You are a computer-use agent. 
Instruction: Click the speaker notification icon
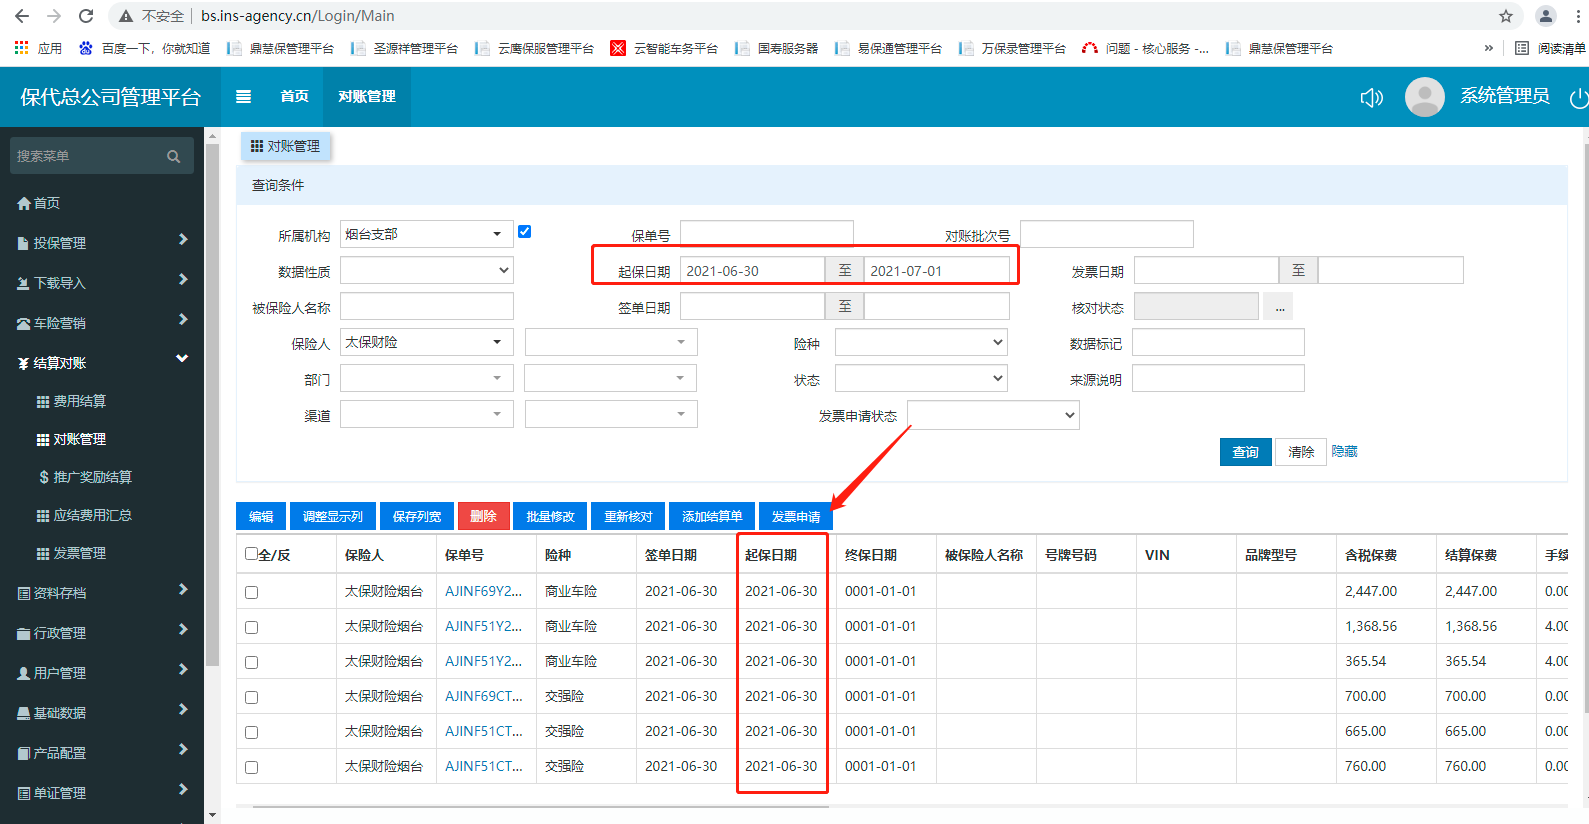[1371, 97]
